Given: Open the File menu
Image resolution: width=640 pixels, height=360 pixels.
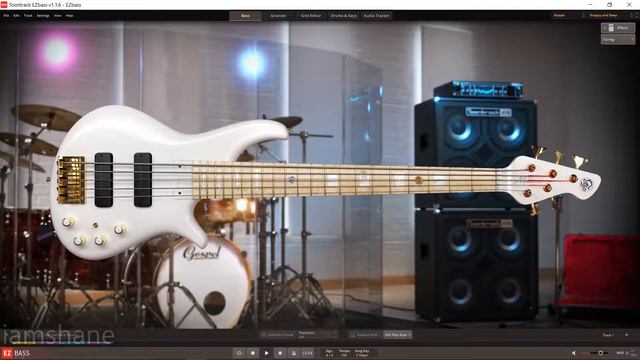Looking at the screenshot, I should pyautogui.click(x=6, y=16).
